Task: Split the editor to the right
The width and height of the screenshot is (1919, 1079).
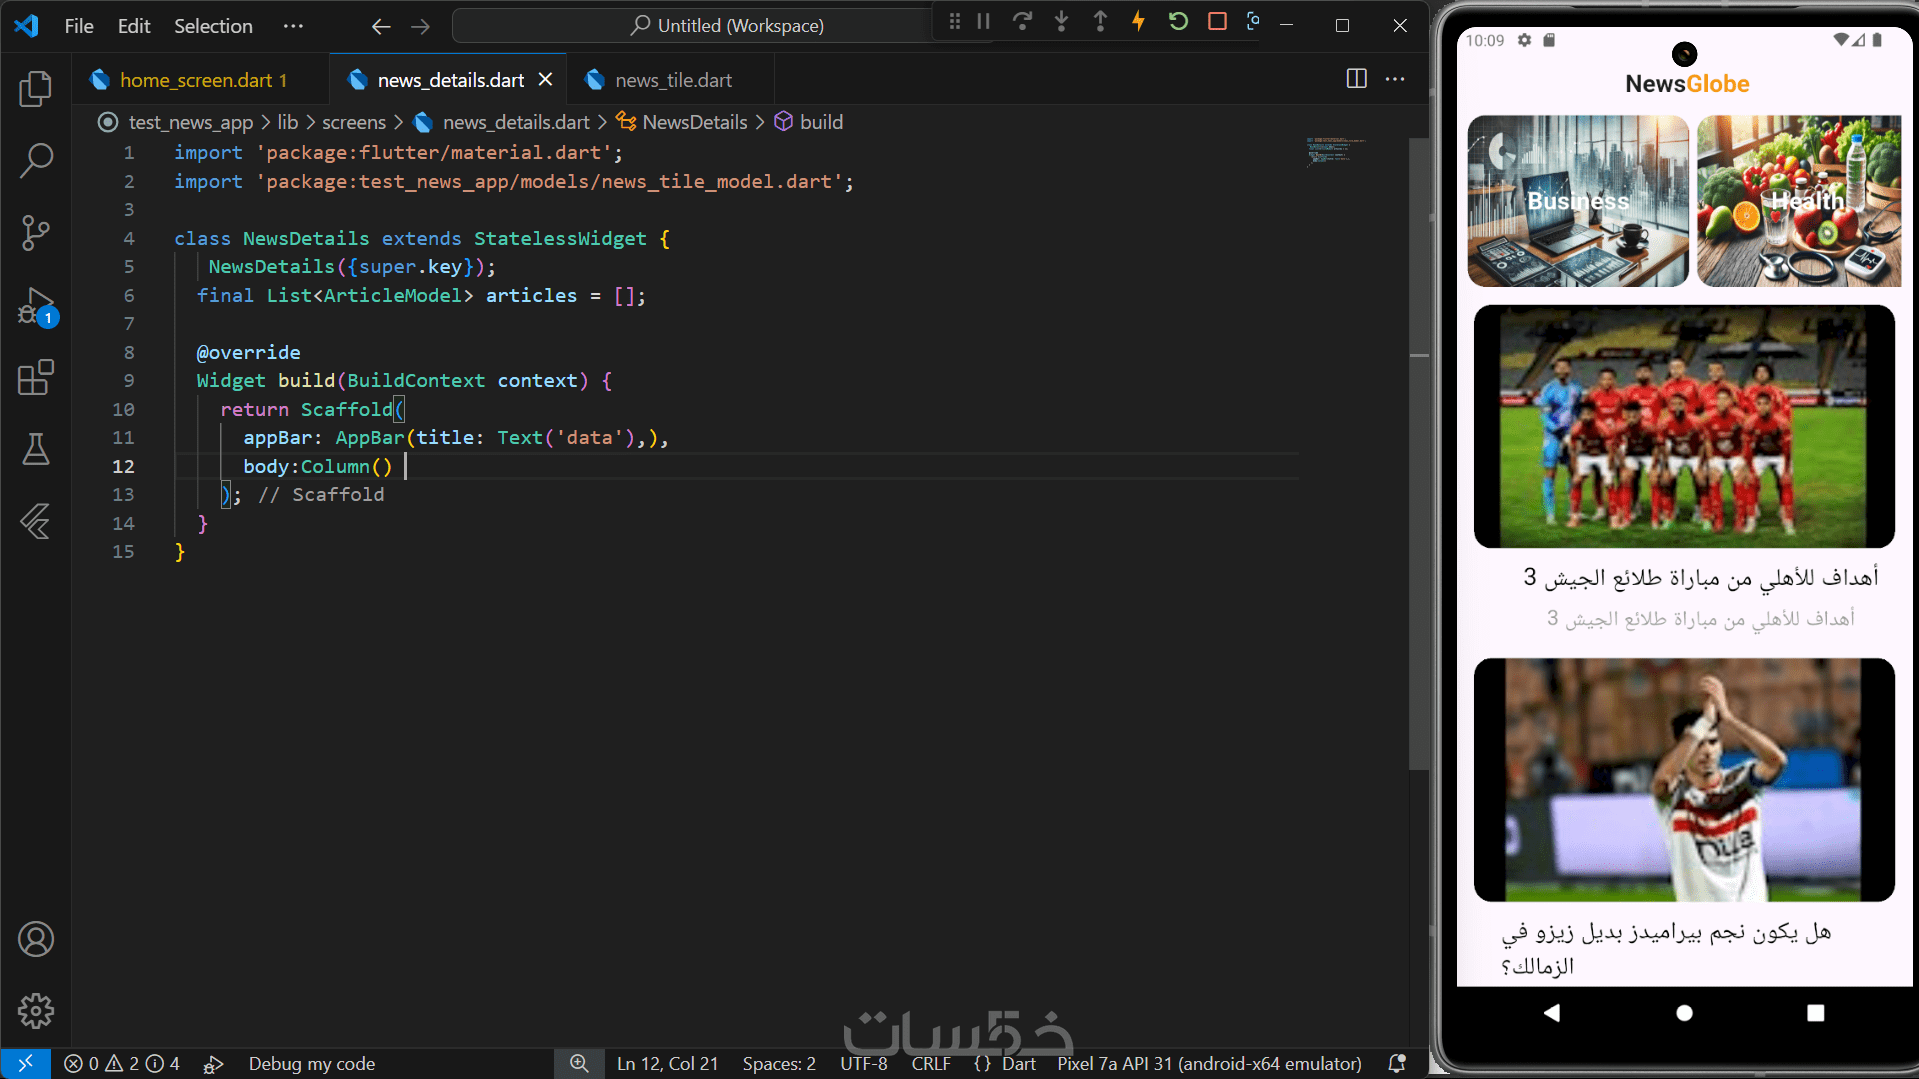Action: click(x=1356, y=79)
